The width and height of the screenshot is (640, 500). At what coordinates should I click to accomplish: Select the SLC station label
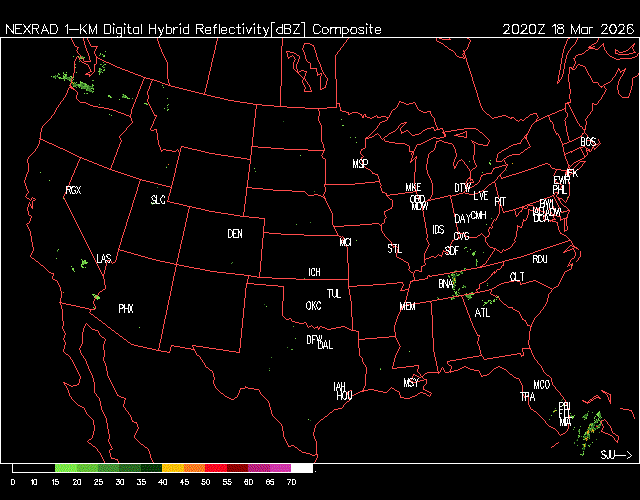[x=158, y=200]
